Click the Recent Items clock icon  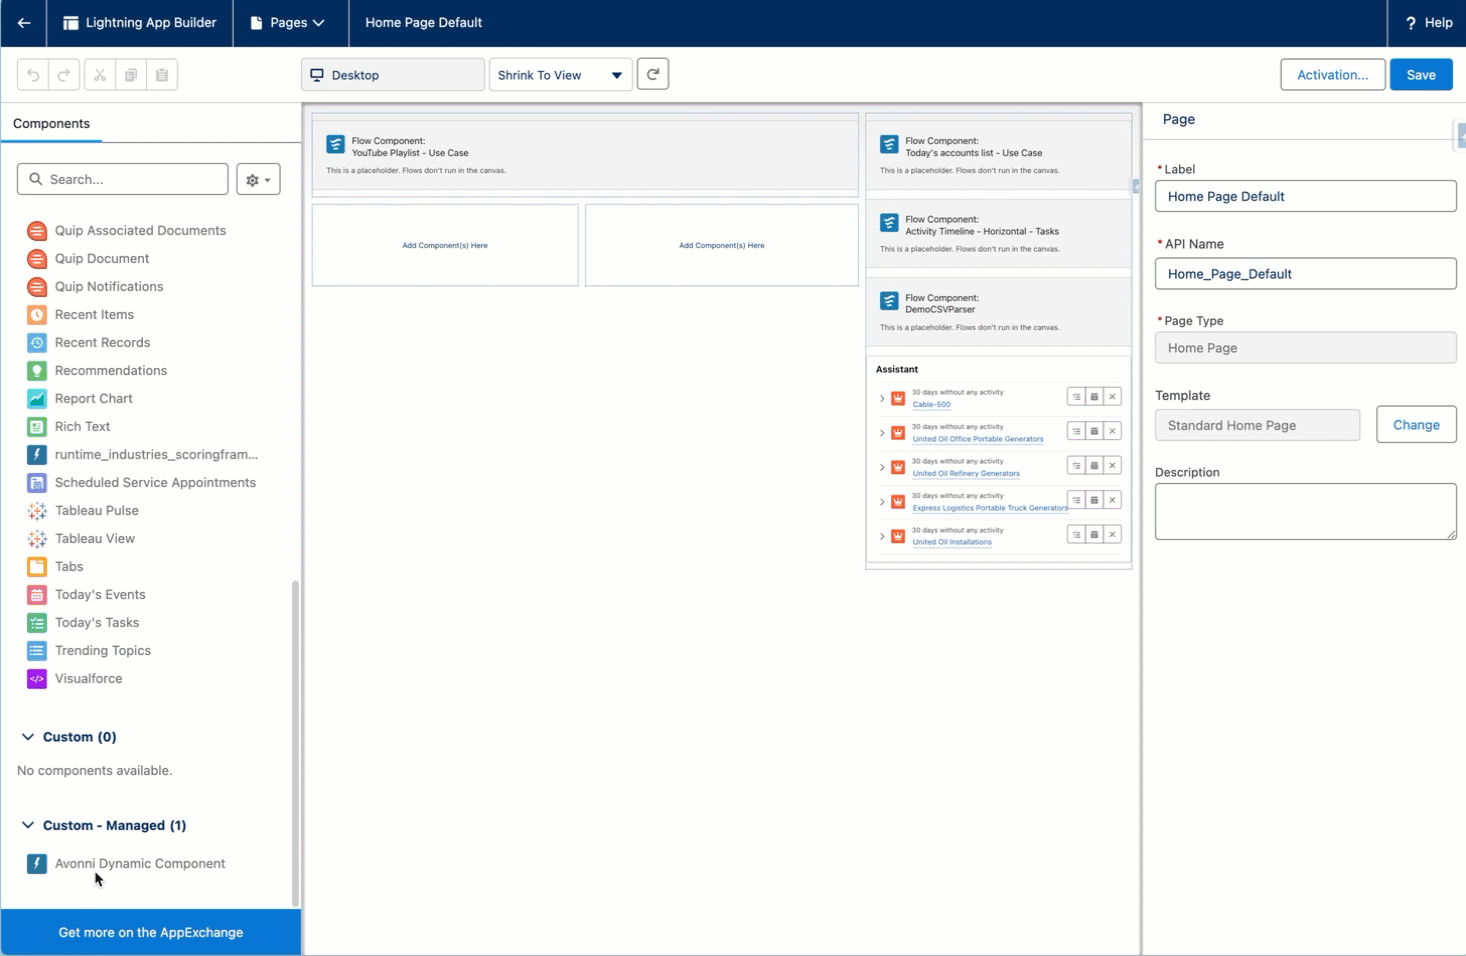(37, 315)
